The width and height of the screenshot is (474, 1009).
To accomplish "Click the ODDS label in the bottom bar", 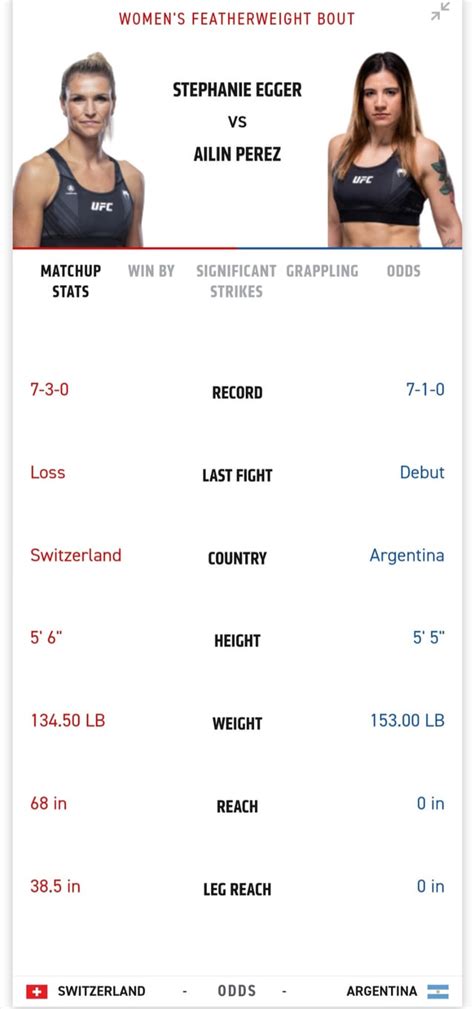I will point(237,991).
